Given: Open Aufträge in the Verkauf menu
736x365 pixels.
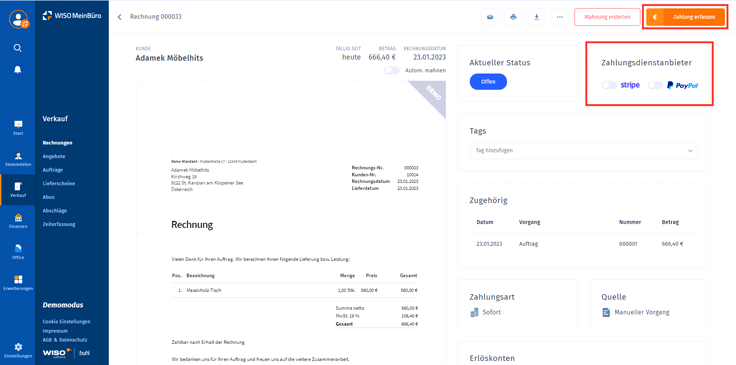Looking at the screenshot, I should pyautogui.click(x=53, y=170).
